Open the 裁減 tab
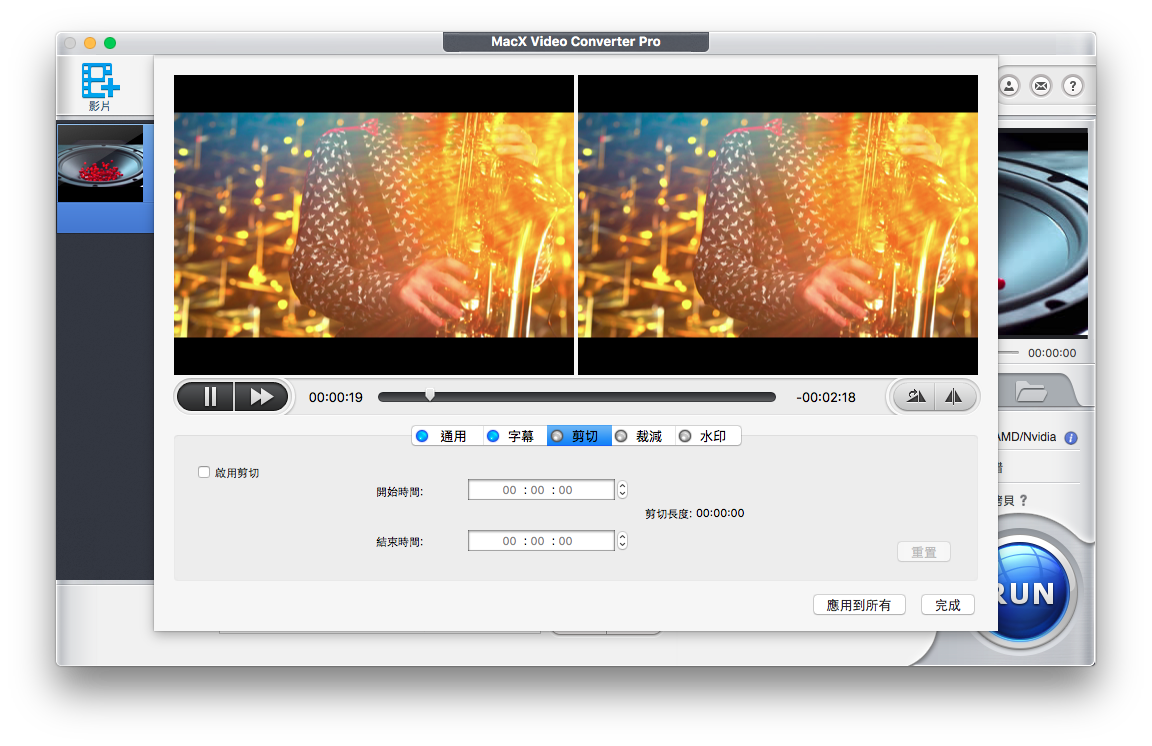Viewport: 1152px width, 746px height. 643,437
